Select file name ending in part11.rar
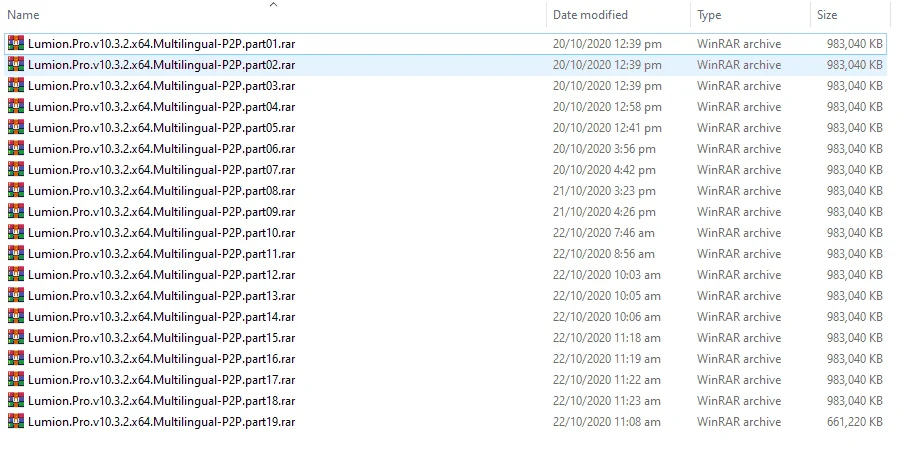The image size is (923, 472). tap(161, 254)
